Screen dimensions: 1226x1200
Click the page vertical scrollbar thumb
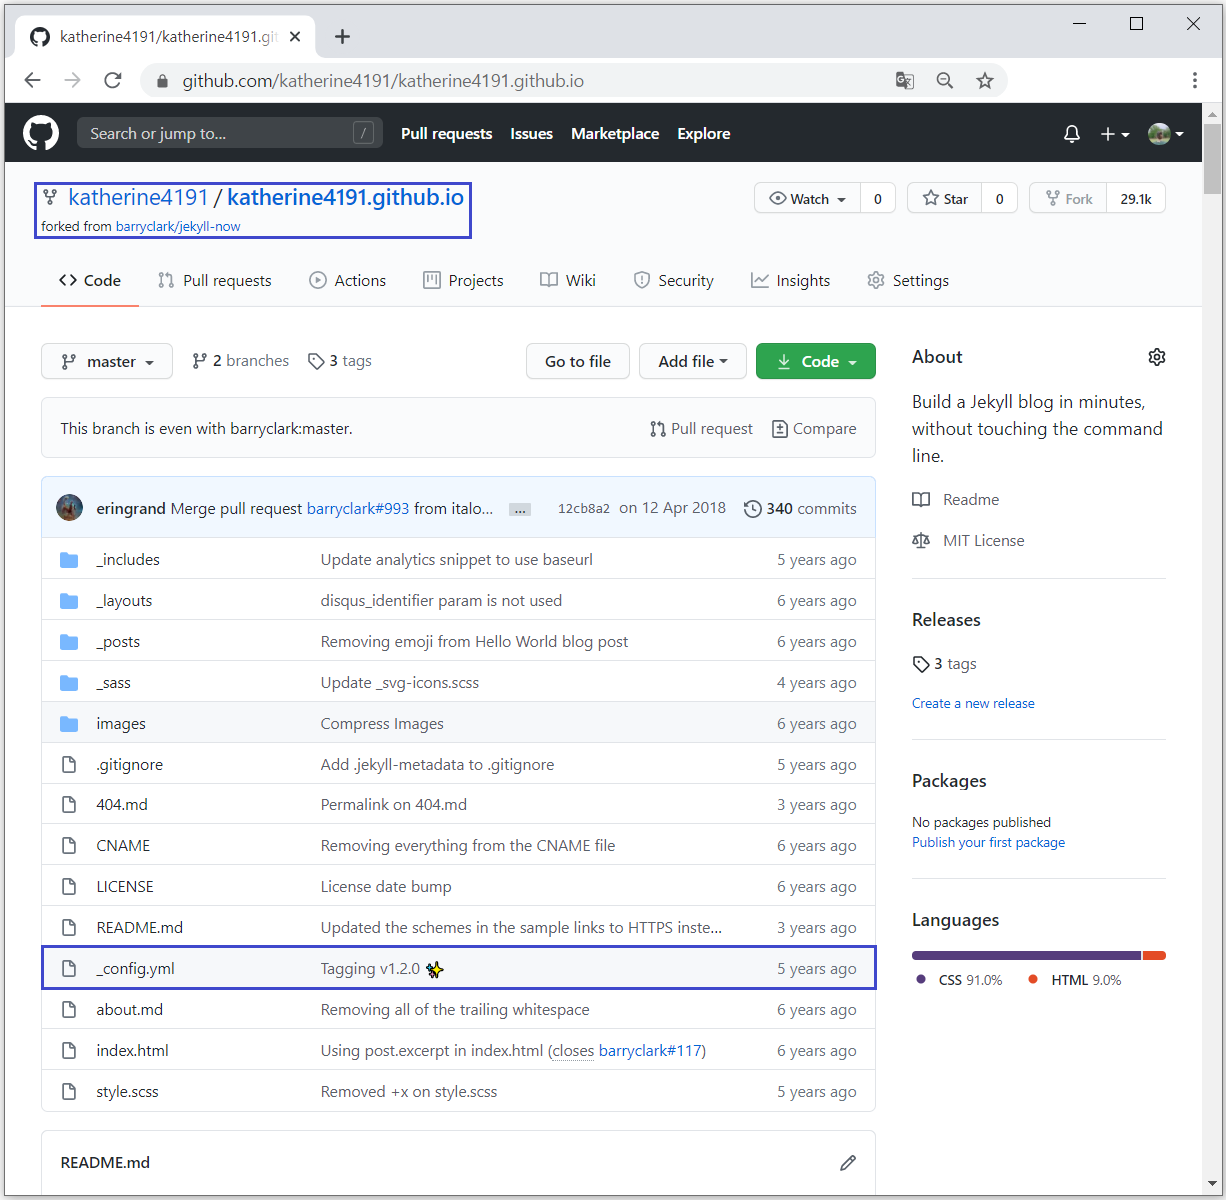click(1212, 158)
